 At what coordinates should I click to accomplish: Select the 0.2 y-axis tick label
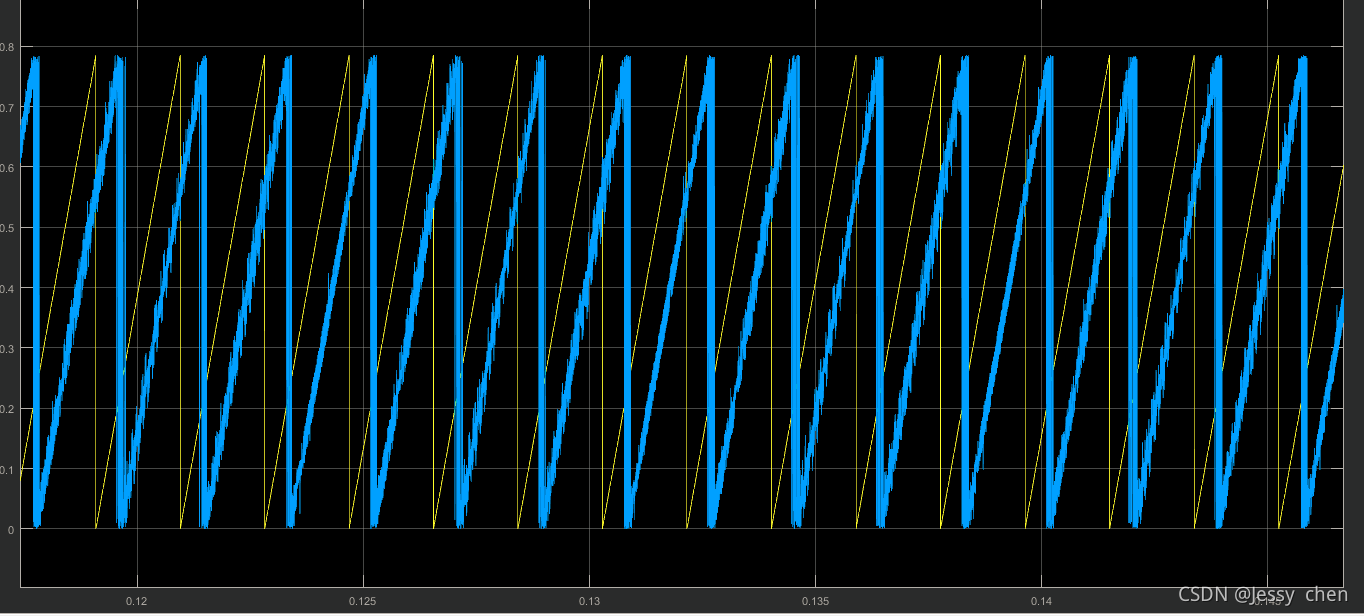(x=7, y=409)
